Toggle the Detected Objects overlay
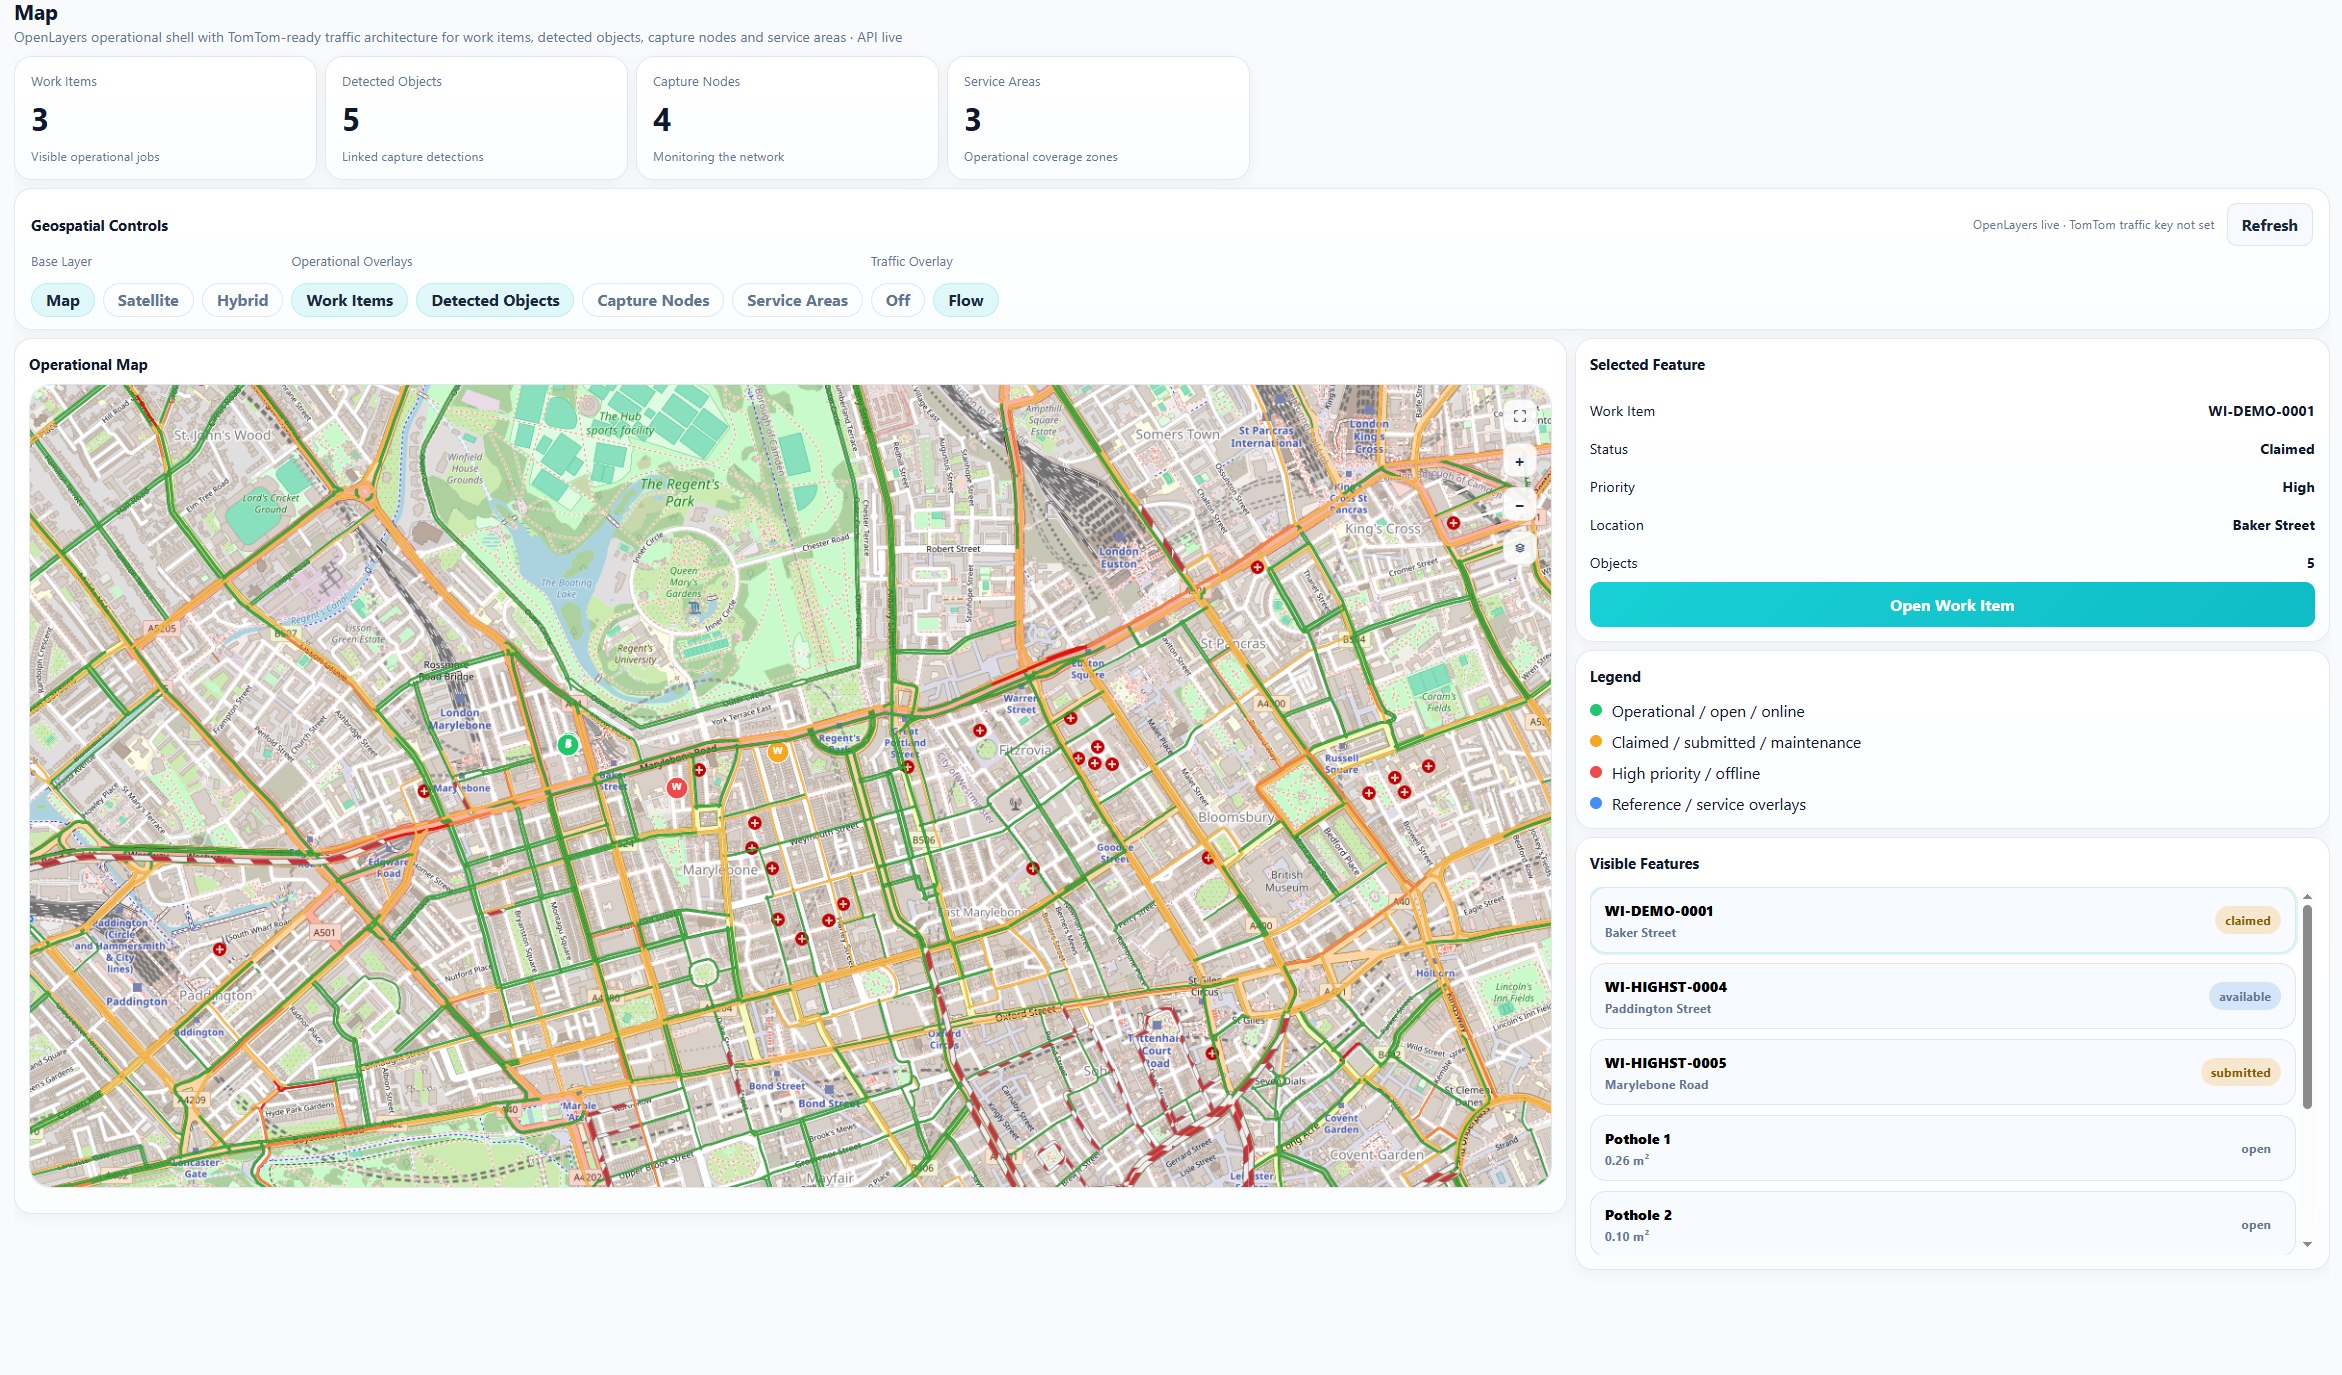The height and width of the screenshot is (1375, 2342). [496, 300]
